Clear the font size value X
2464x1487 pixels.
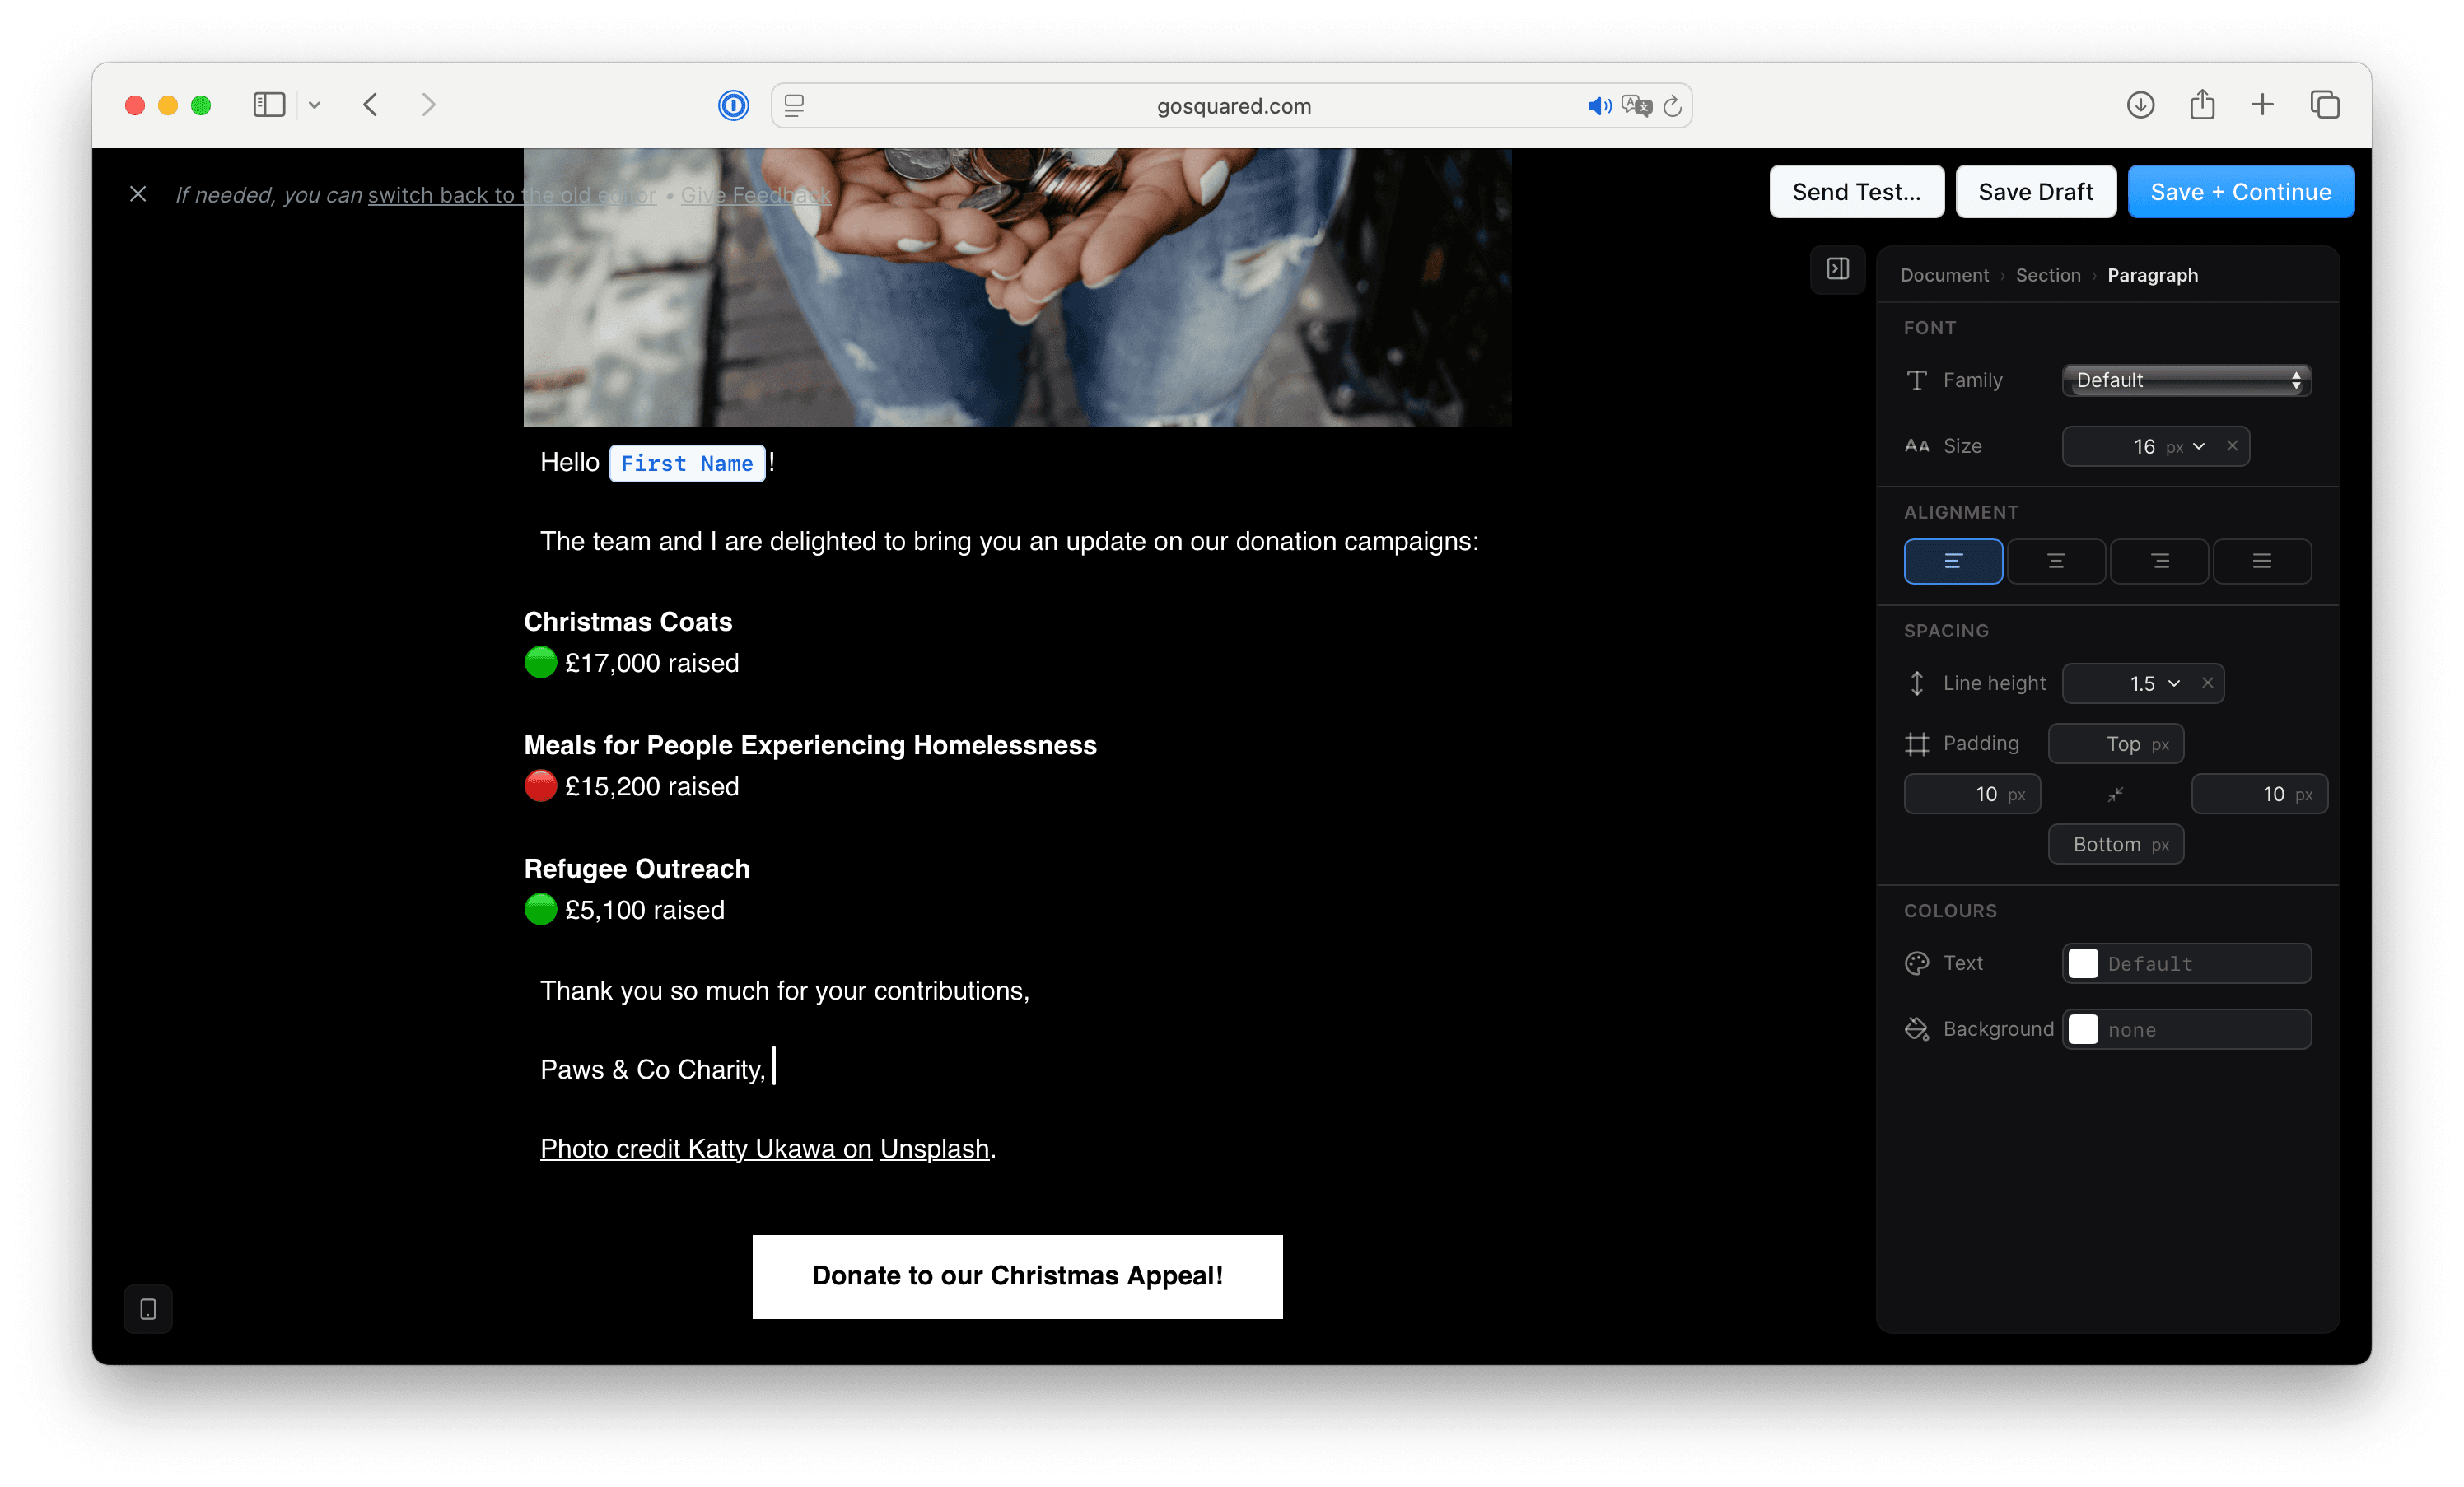click(x=2232, y=446)
